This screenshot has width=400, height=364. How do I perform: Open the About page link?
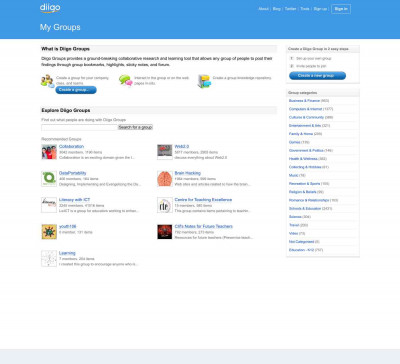tap(263, 9)
